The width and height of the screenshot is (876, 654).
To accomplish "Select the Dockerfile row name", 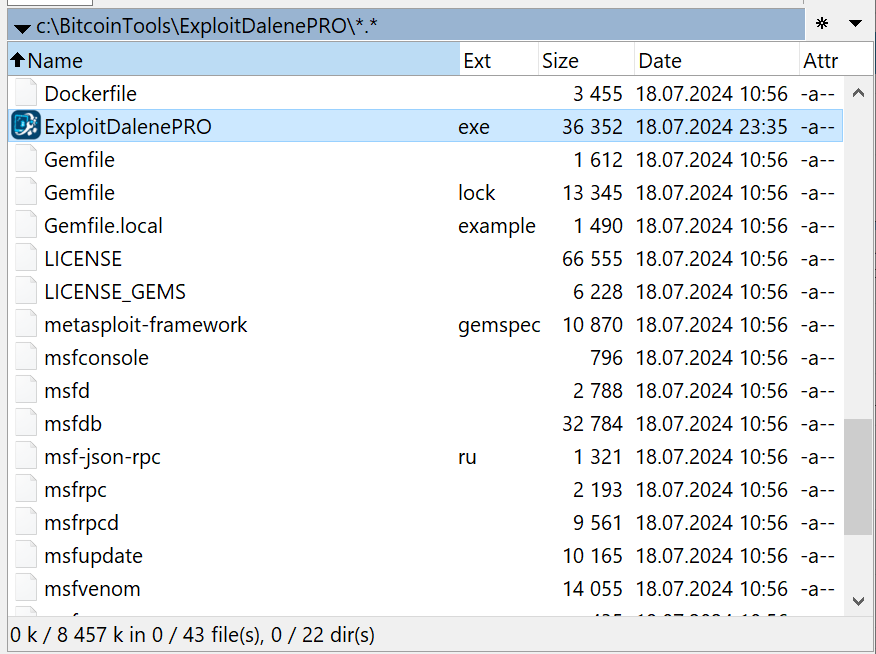I will click(x=91, y=94).
